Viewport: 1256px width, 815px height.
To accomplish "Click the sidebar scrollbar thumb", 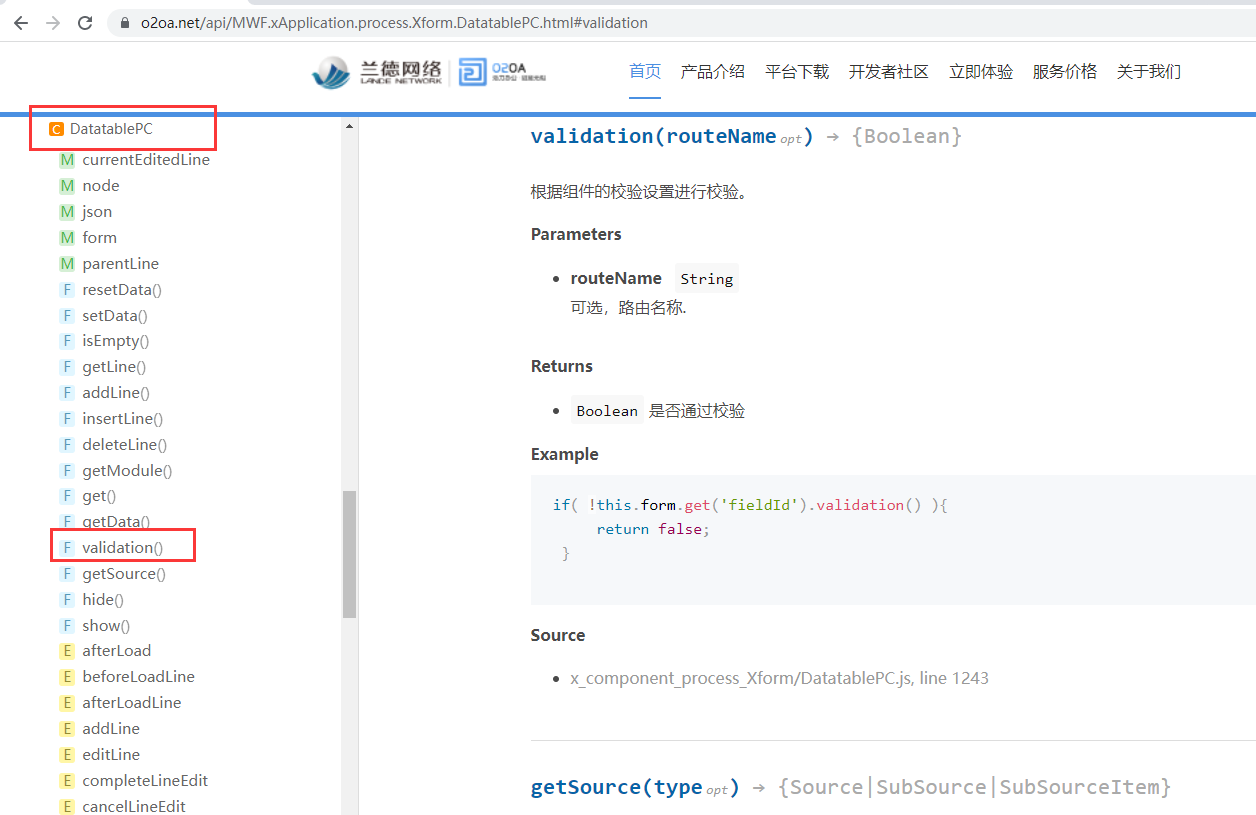I will point(349,554).
